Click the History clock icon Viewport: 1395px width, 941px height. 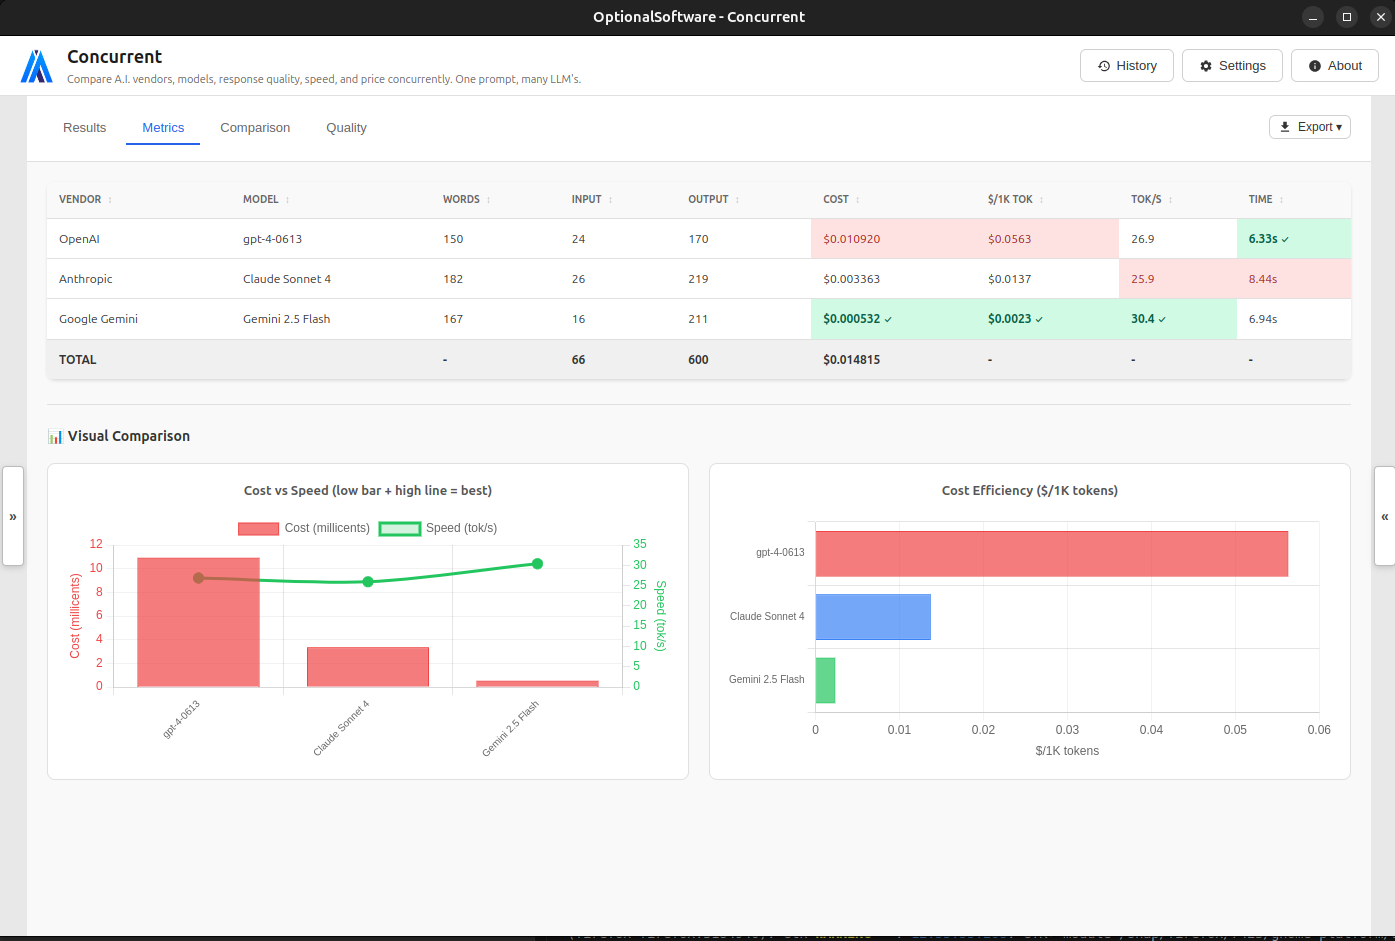[x=1105, y=65]
